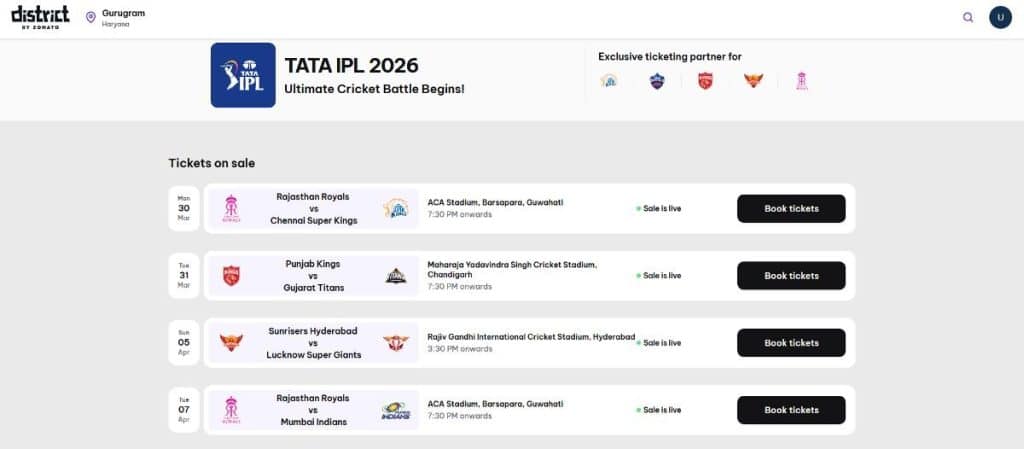Book tickets for Rajasthan Royals vs Mumbai
This screenshot has height=449, width=1024.
791,410
